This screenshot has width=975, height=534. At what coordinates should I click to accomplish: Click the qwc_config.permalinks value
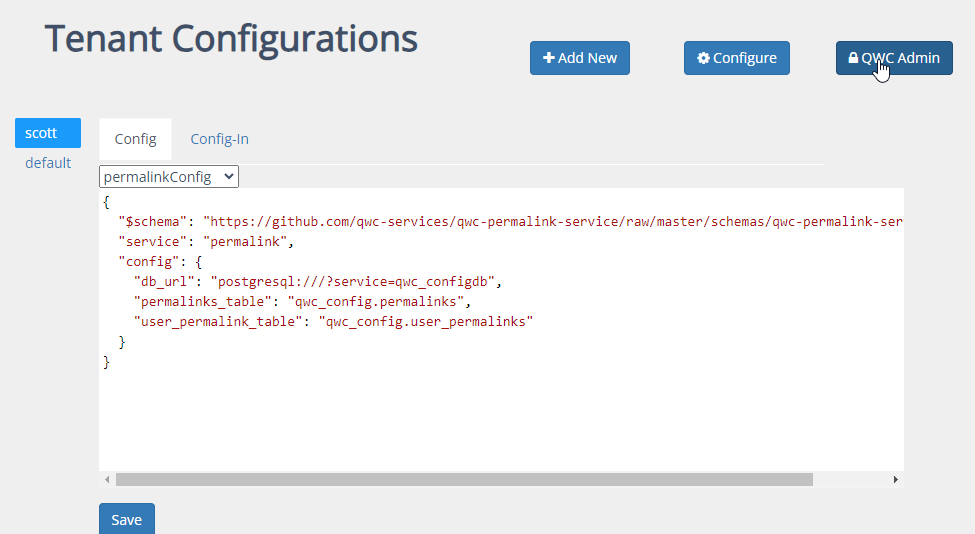pos(377,301)
